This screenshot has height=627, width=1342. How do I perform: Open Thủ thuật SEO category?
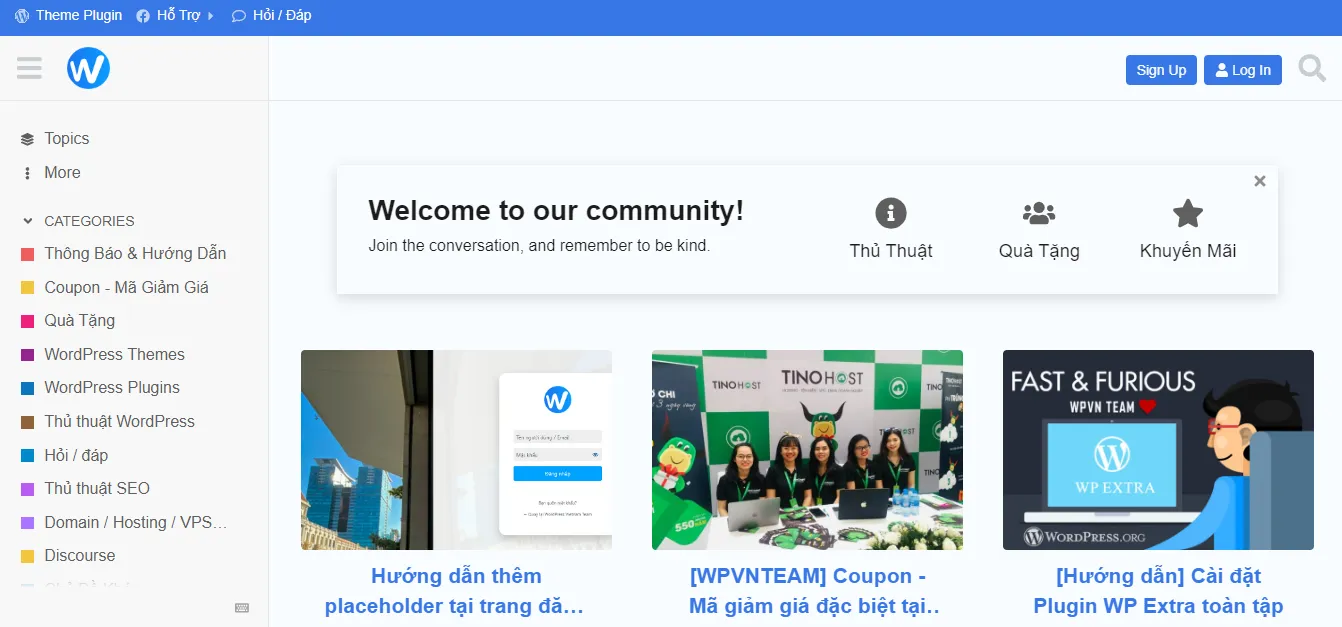click(x=97, y=489)
